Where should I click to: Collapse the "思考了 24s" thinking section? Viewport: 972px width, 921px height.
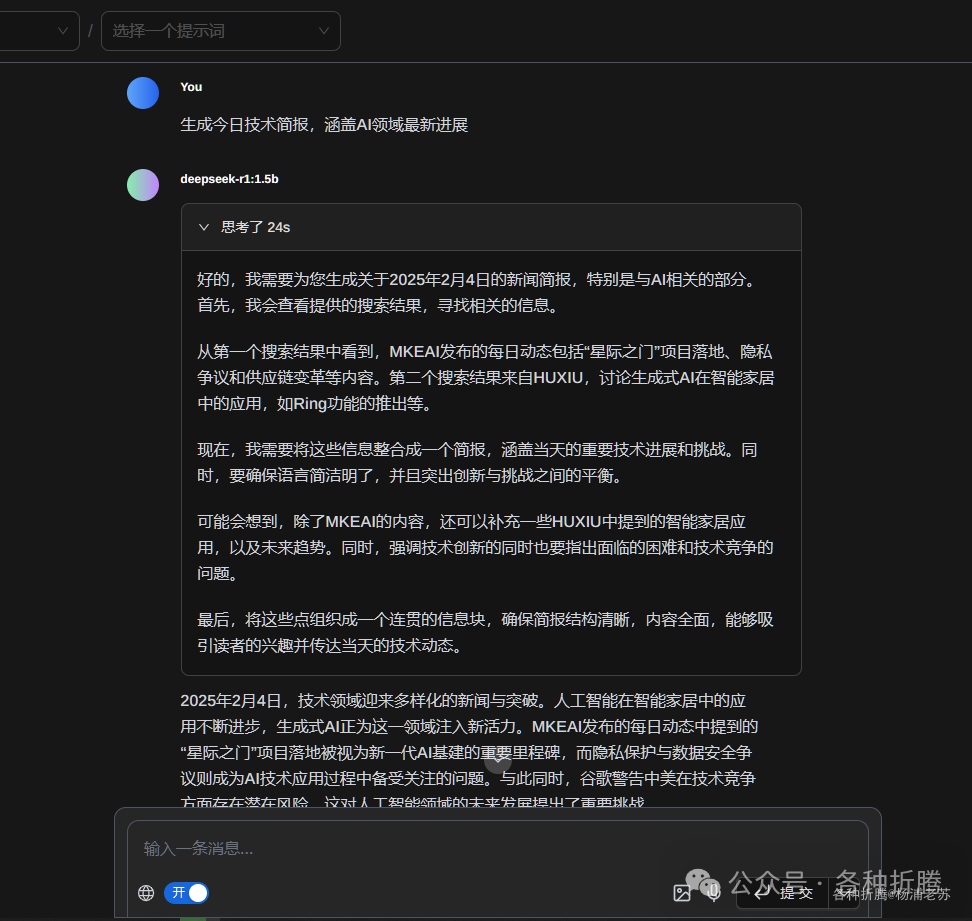(x=204, y=227)
